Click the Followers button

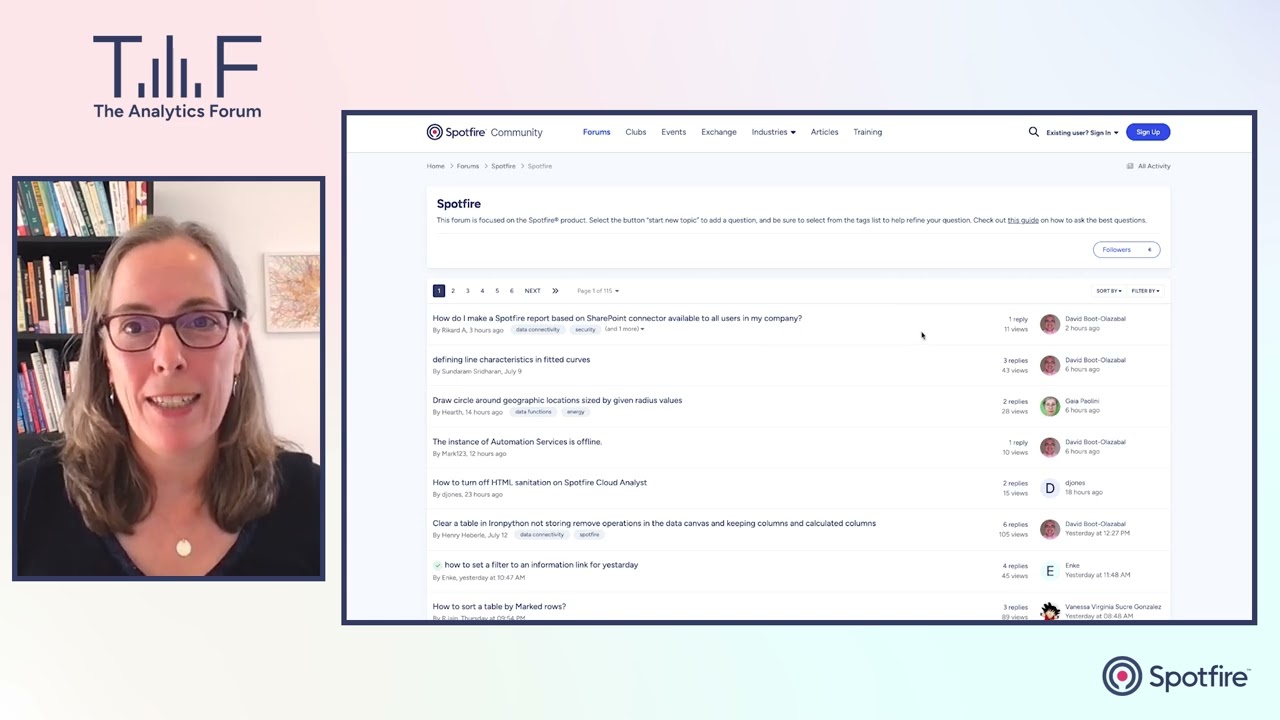coord(1125,250)
